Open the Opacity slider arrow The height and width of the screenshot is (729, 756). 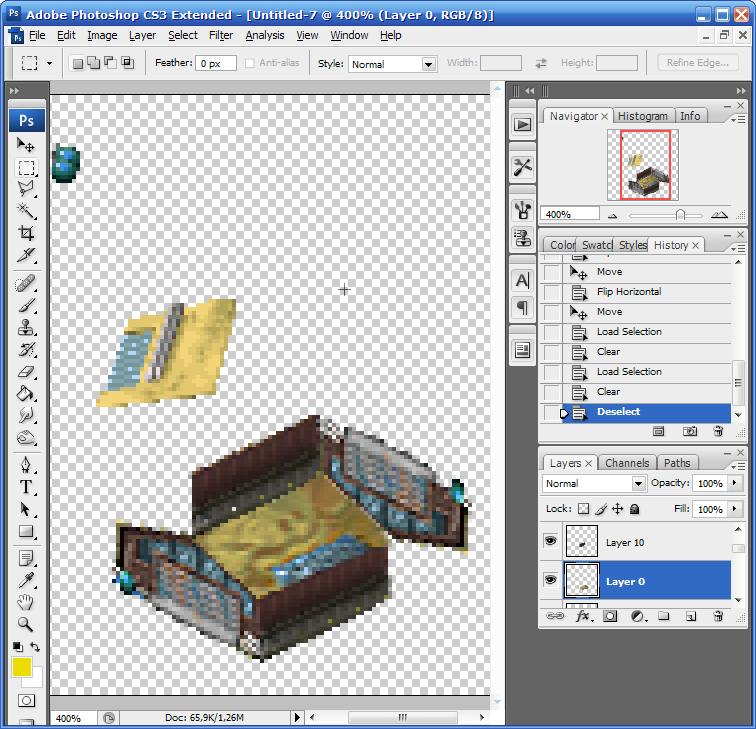click(x=734, y=483)
